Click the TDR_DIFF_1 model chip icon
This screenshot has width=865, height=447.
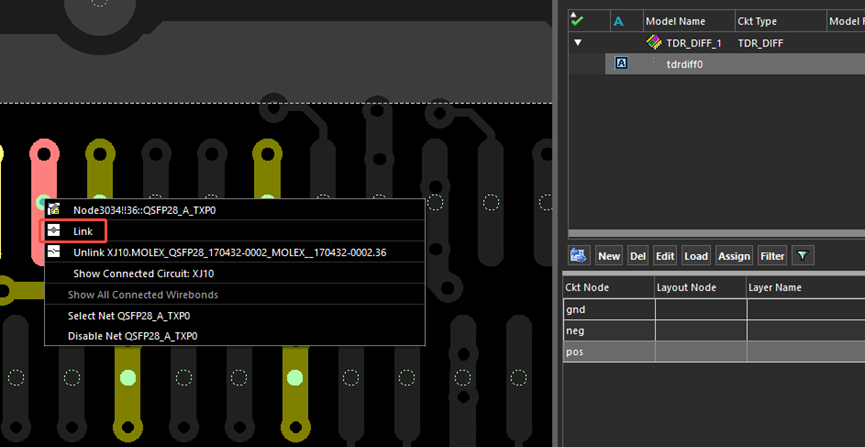654,42
